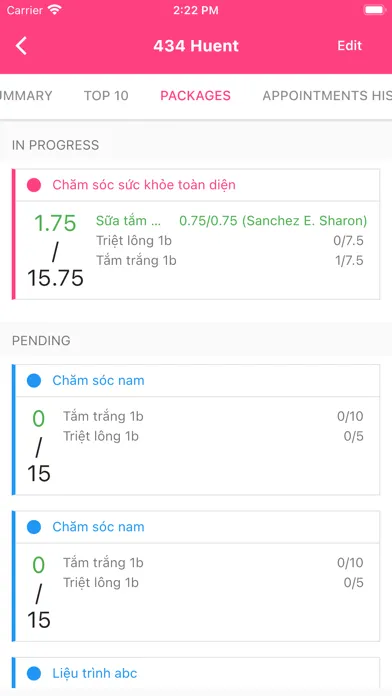Select the PACKAGES tab
Viewport: 392px width, 696px height.
[195, 95]
